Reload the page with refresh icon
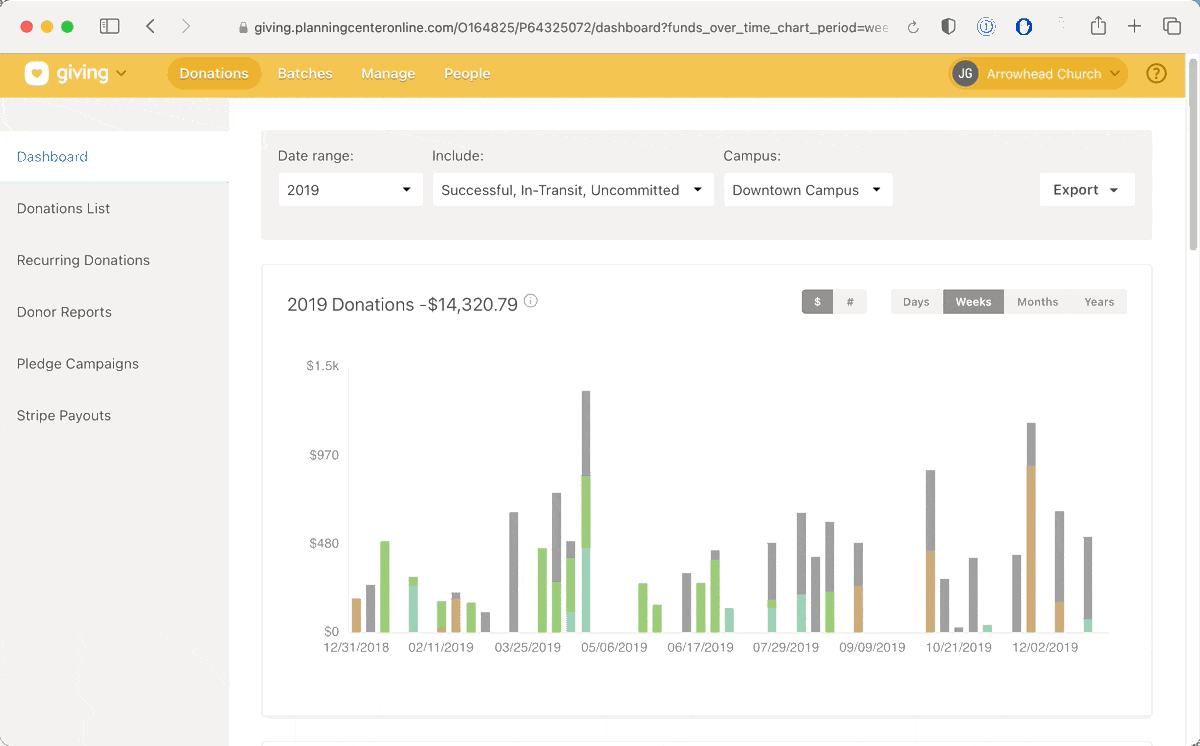Image resolution: width=1200 pixels, height=746 pixels. coord(913,28)
